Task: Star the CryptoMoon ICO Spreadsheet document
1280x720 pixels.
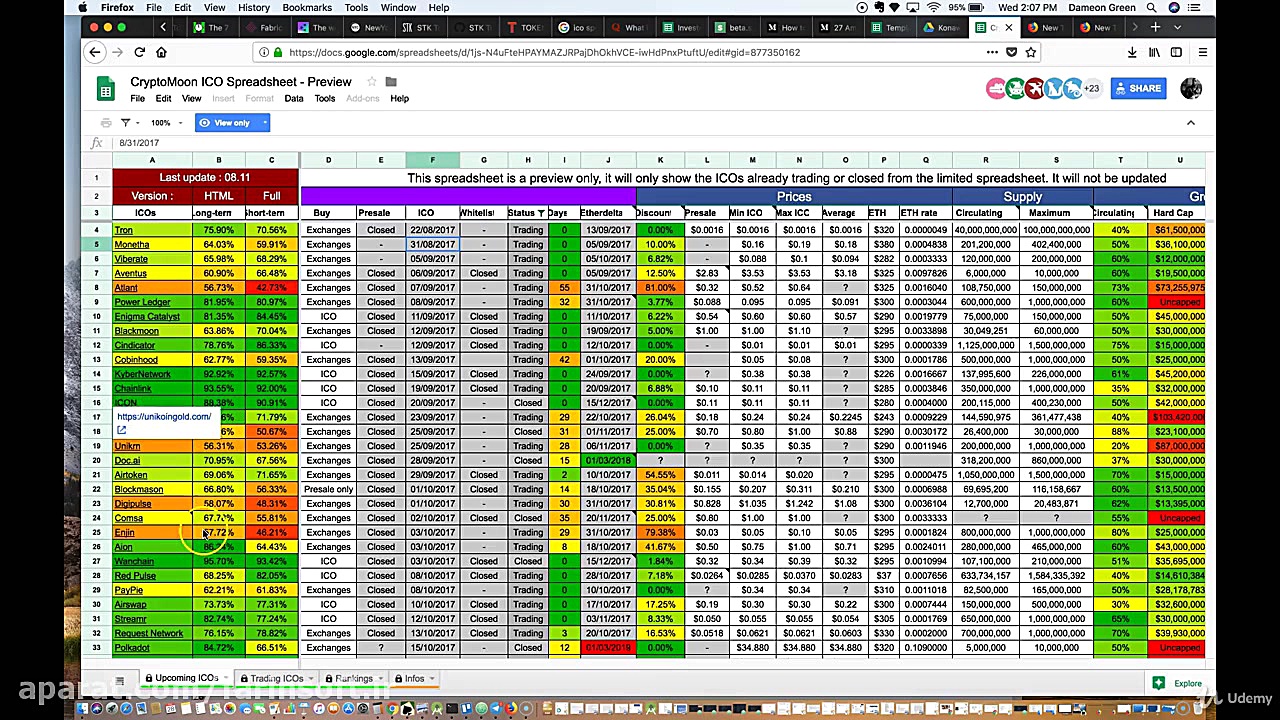Action: pos(371,82)
